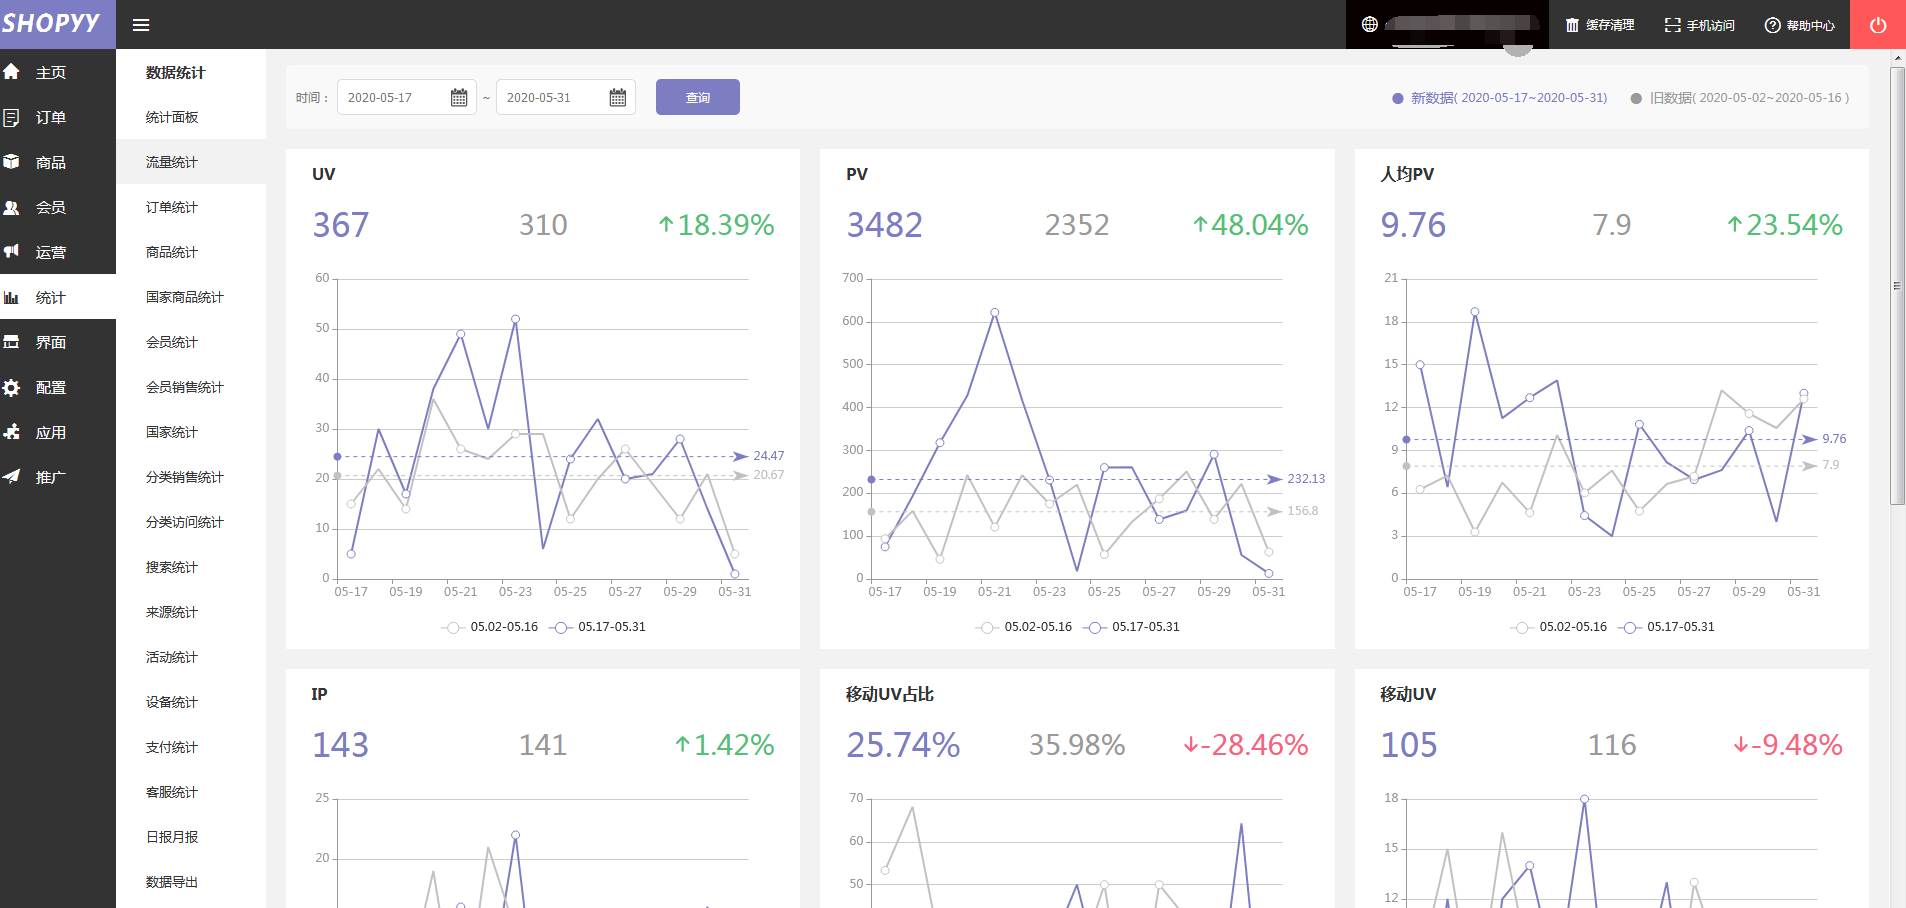This screenshot has height=908, width=1906.
Task: Open calendar for end date 2020-05-31
Action: click(618, 97)
